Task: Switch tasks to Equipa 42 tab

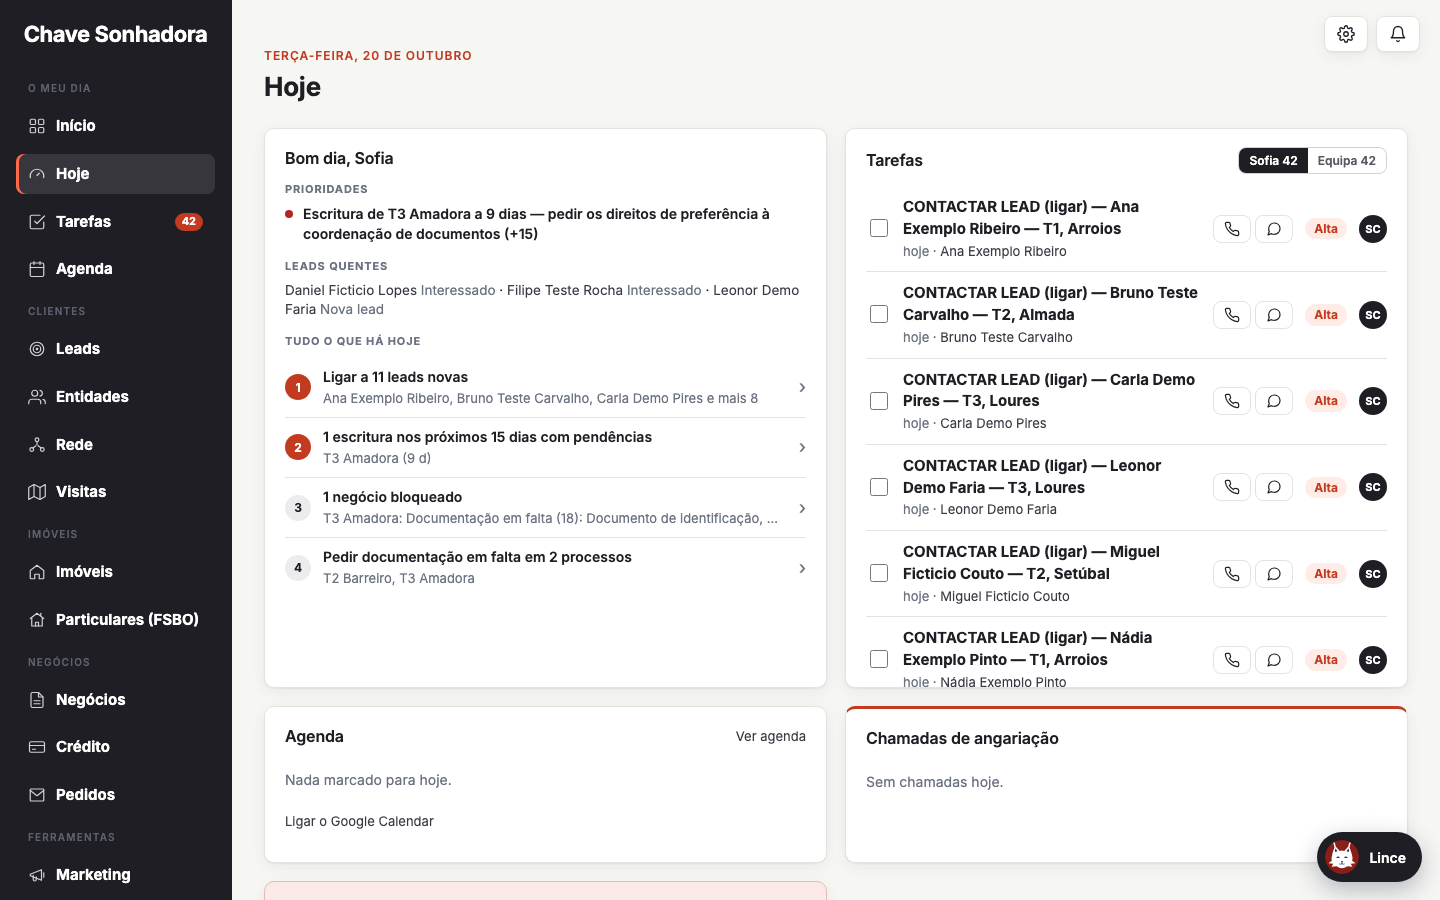Action: tap(1347, 160)
